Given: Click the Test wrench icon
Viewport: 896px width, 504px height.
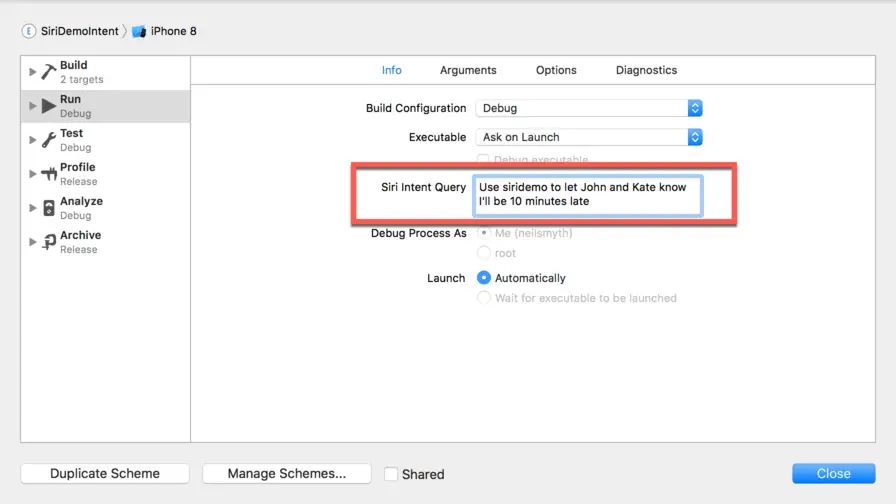Looking at the screenshot, I should point(48,140).
